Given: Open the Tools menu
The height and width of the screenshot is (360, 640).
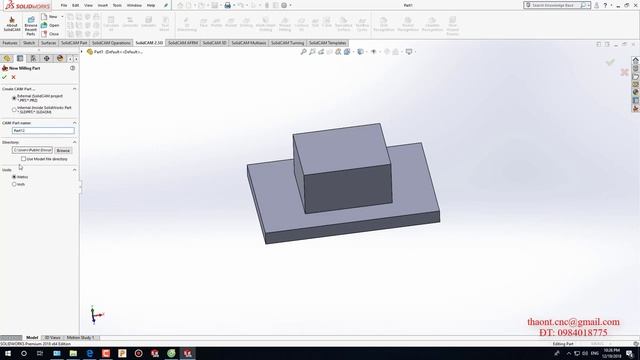Looking at the screenshot, I should (117, 5).
